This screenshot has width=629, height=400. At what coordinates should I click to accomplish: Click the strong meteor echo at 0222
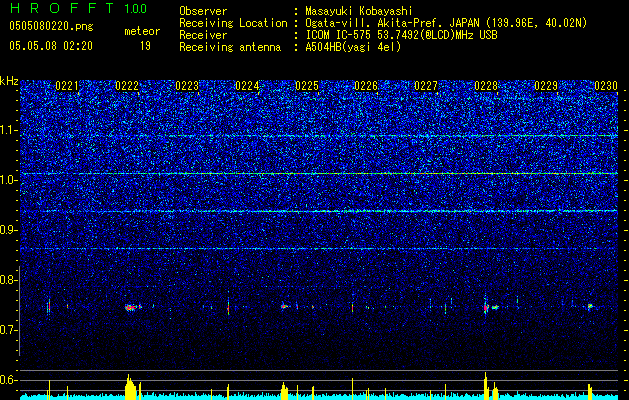[132, 308]
